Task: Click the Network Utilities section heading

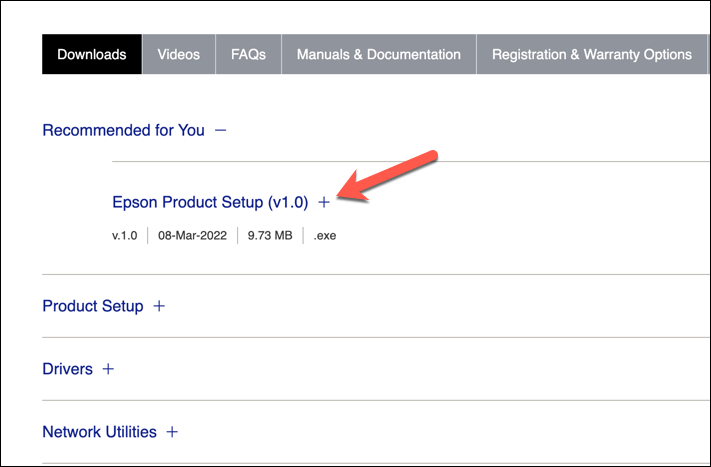Action: 99,432
